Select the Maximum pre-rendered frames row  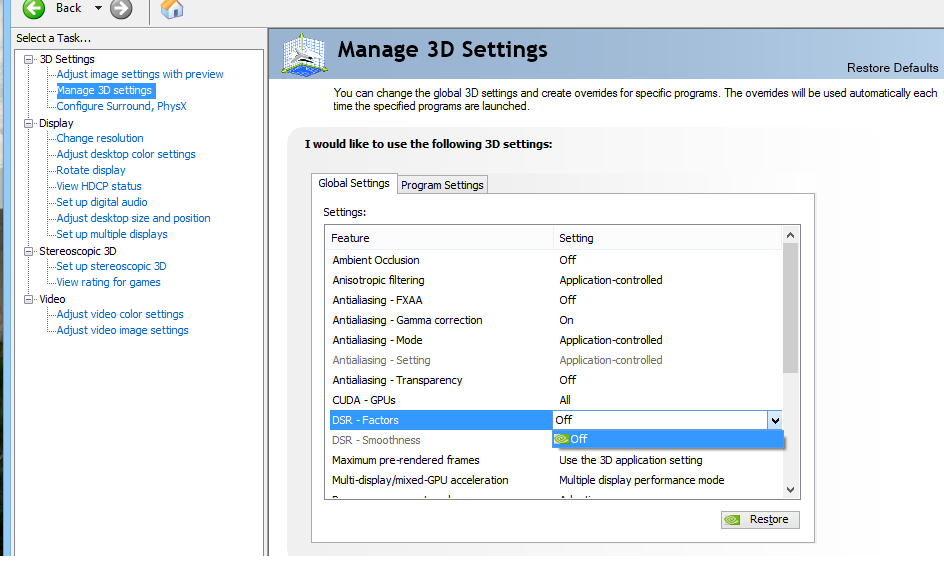click(x=554, y=460)
